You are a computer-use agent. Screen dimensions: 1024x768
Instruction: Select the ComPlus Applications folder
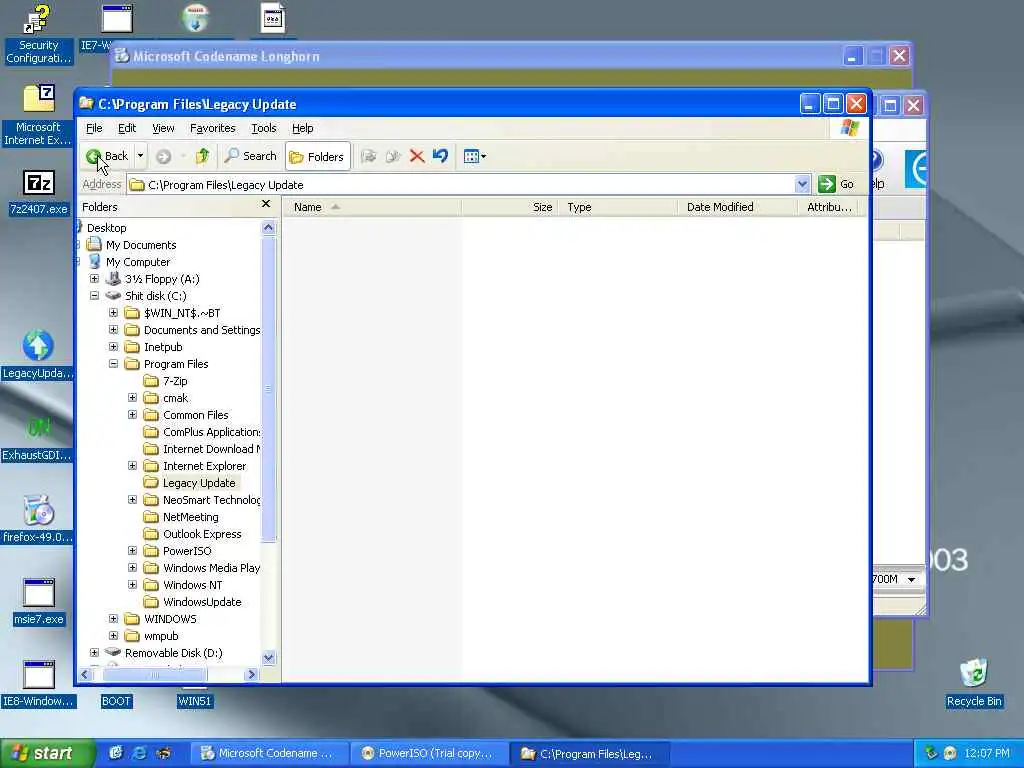(211, 432)
